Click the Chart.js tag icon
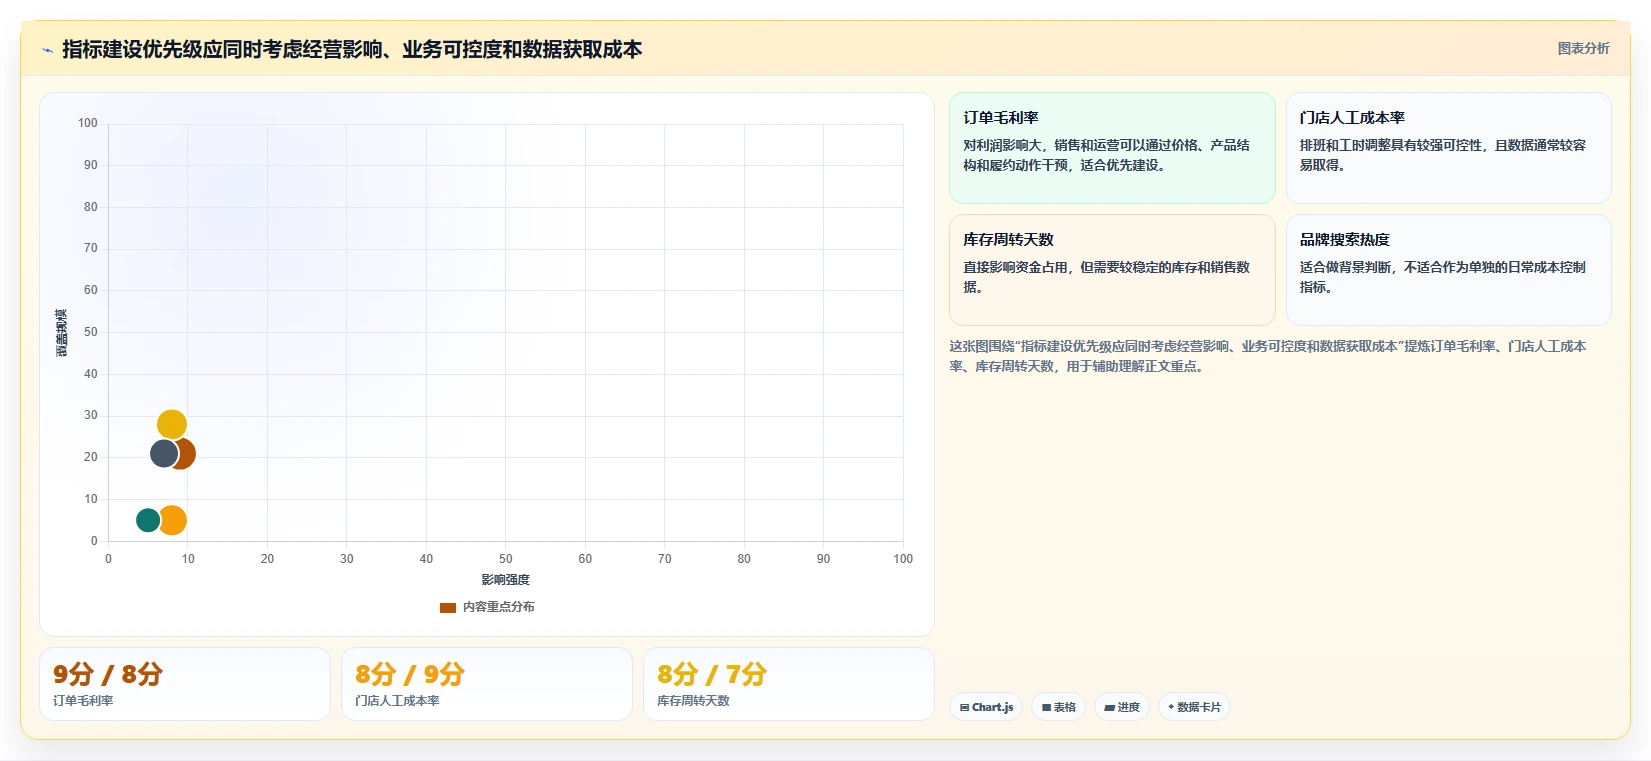This screenshot has height=761, width=1651. pyautogui.click(x=964, y=708)
